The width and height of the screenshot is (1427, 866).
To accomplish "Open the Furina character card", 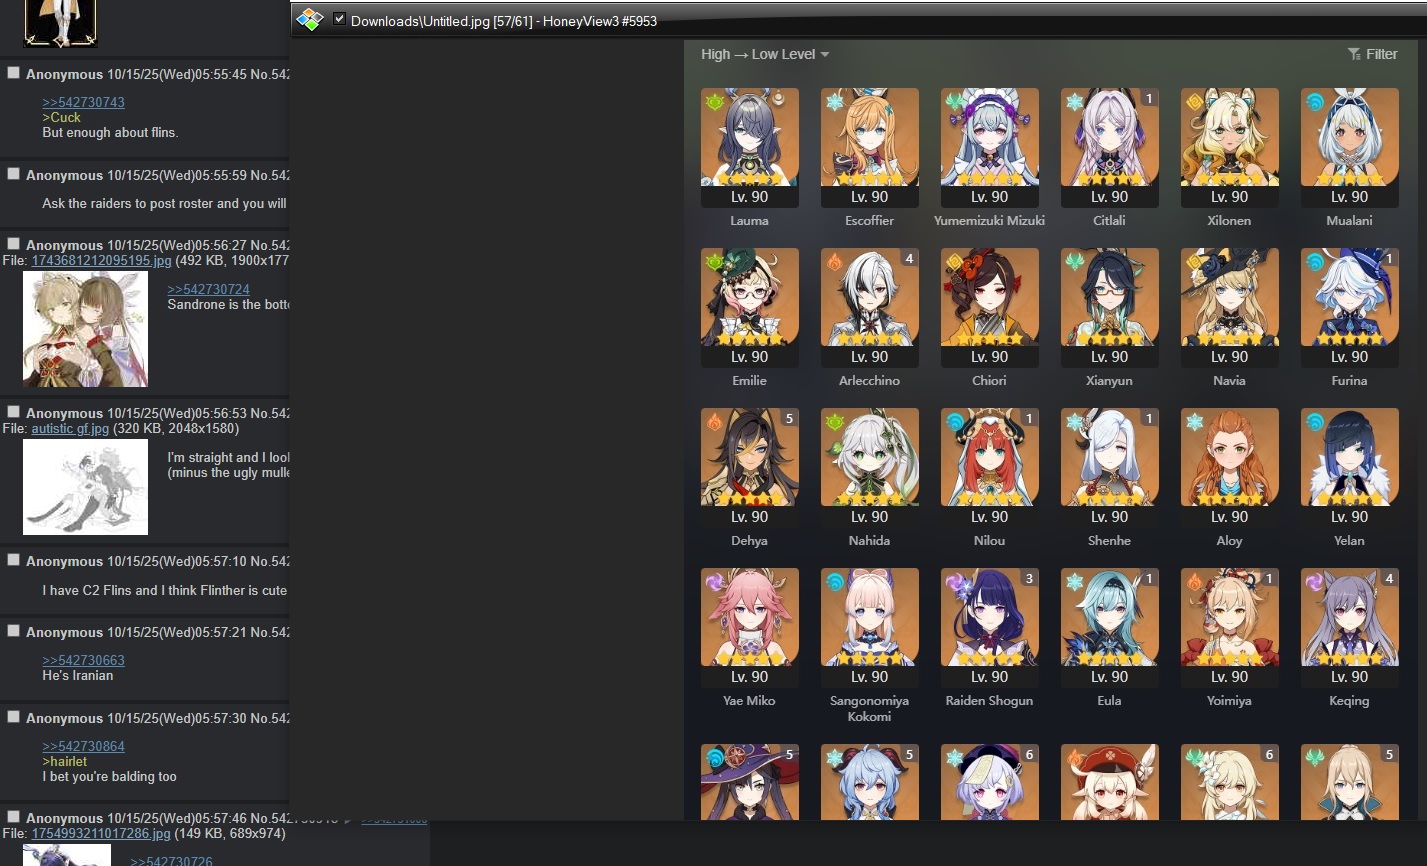I will tap(1350, 308).
